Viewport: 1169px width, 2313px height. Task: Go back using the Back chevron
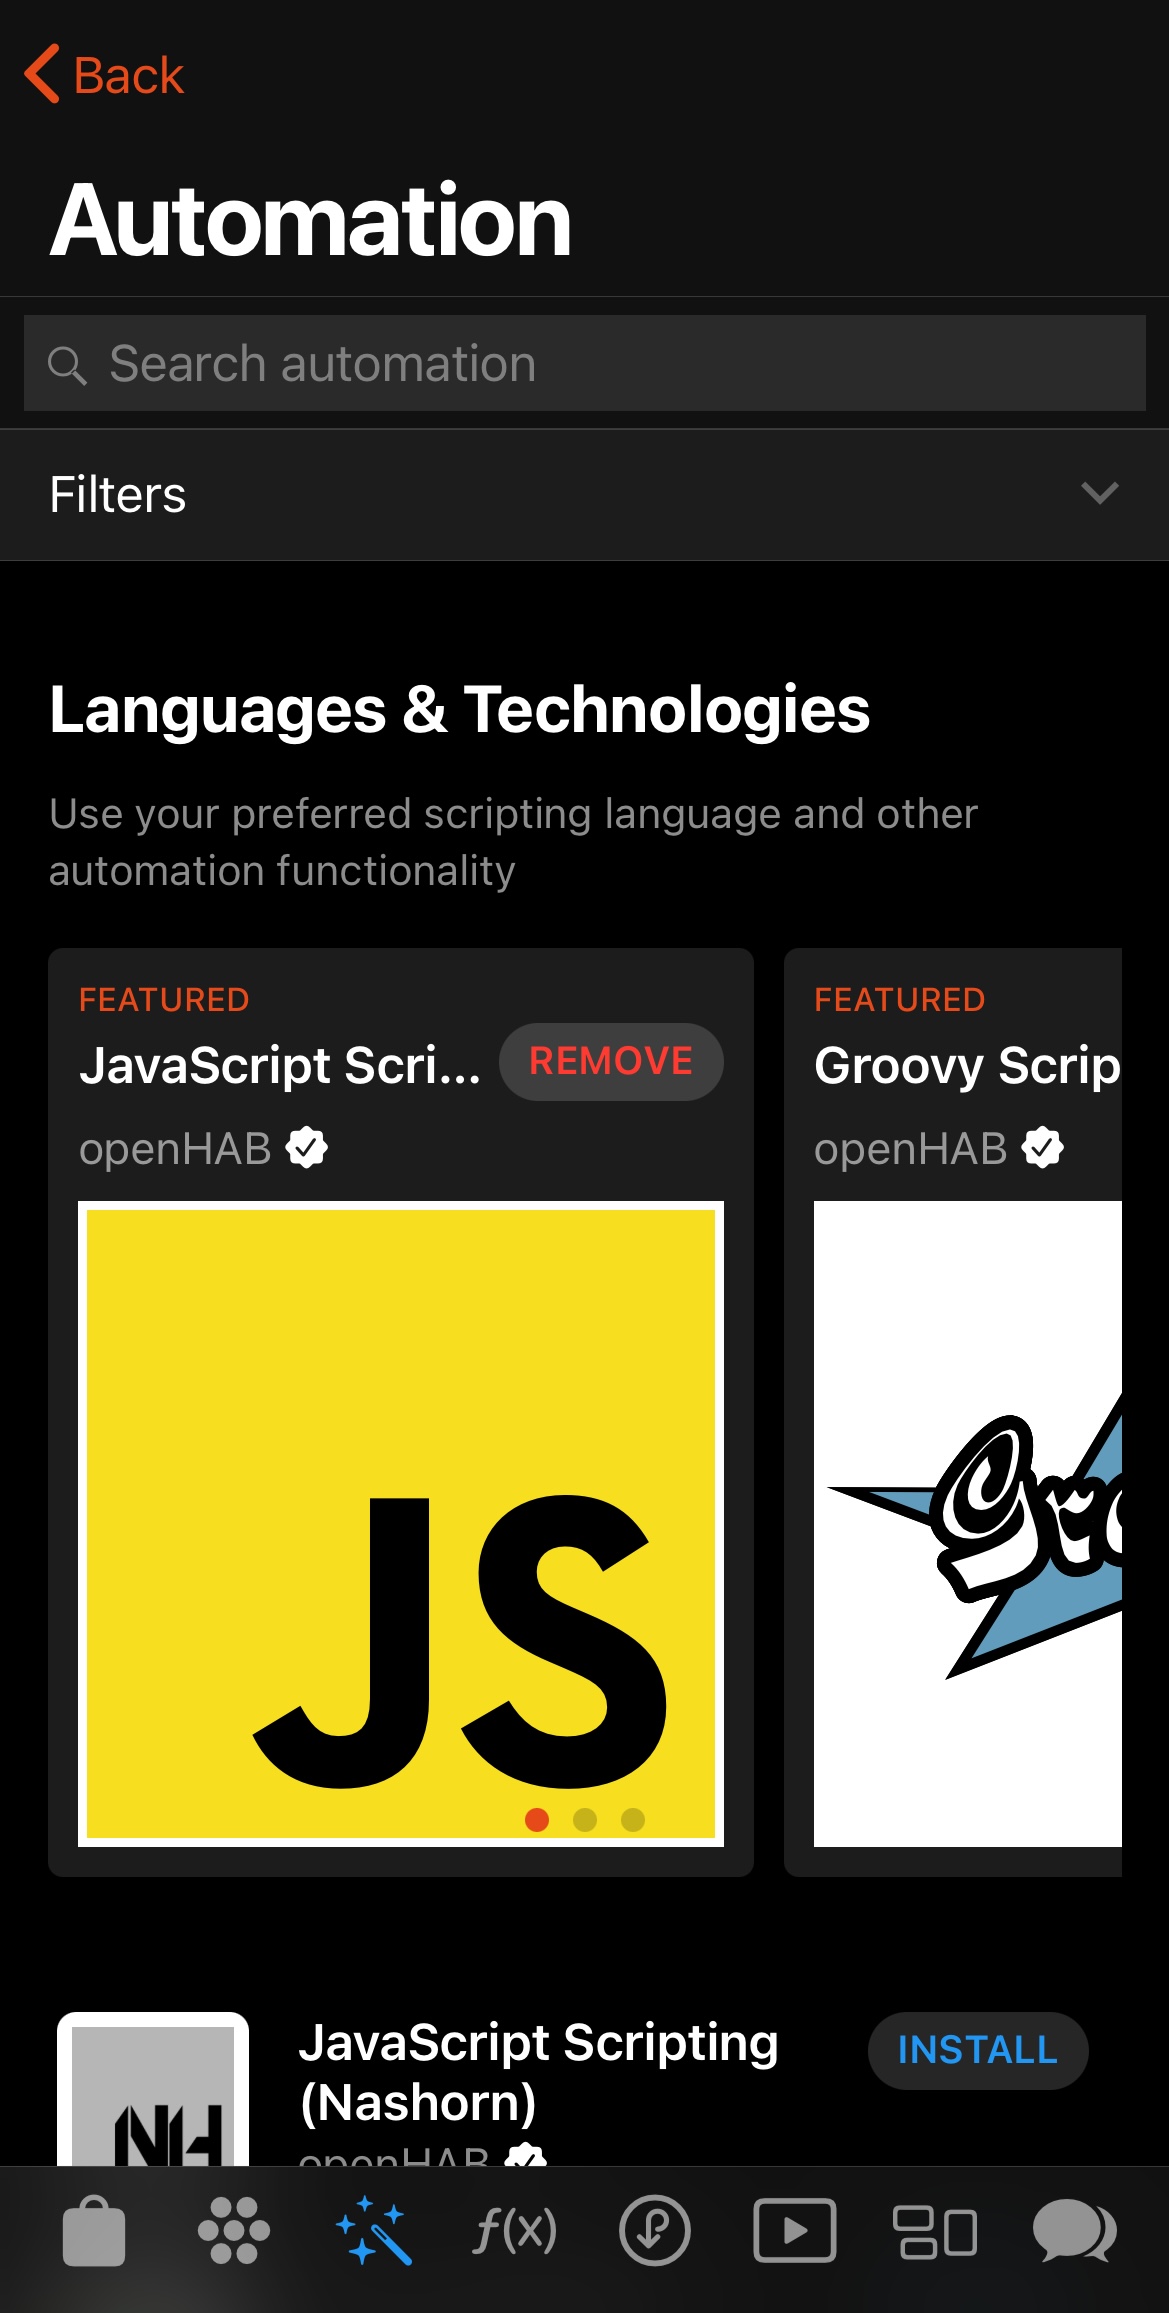click(x=105, y=75)
